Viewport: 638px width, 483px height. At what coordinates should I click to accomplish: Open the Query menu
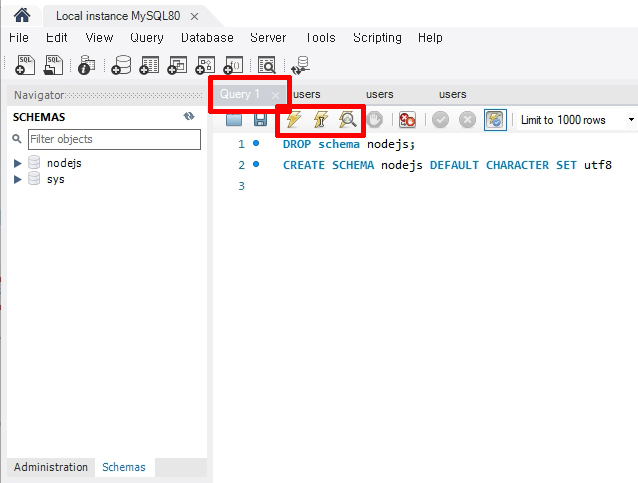click(147, 37)
